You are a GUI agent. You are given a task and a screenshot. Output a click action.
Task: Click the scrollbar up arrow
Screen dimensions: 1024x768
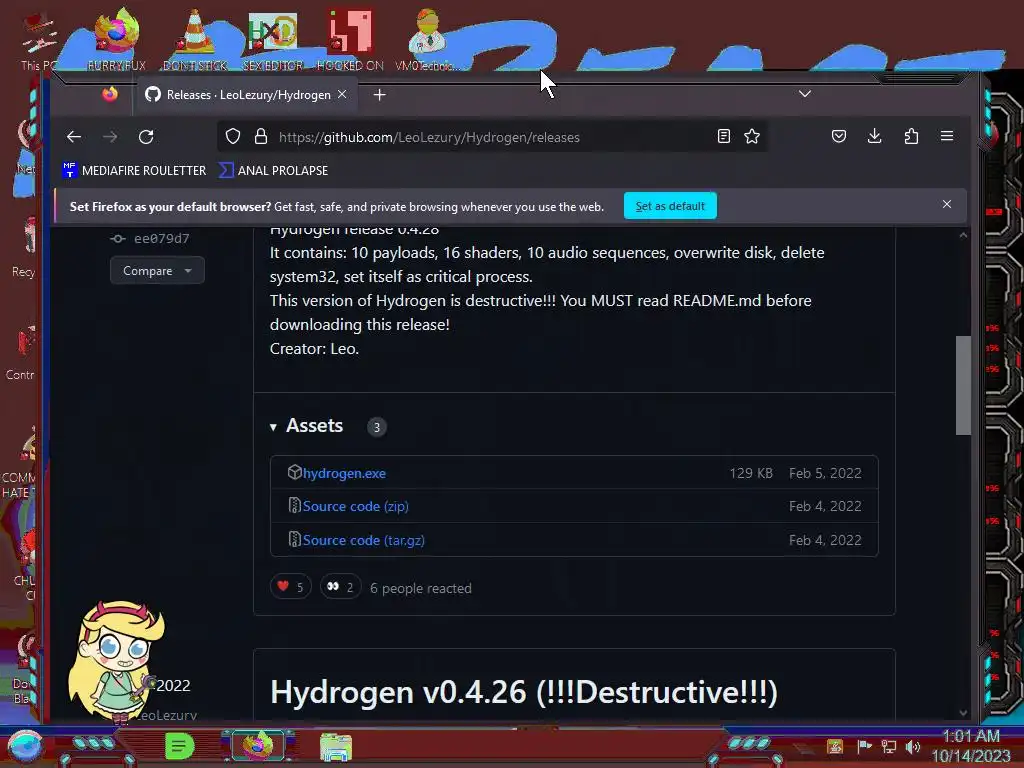coord(963,235)
